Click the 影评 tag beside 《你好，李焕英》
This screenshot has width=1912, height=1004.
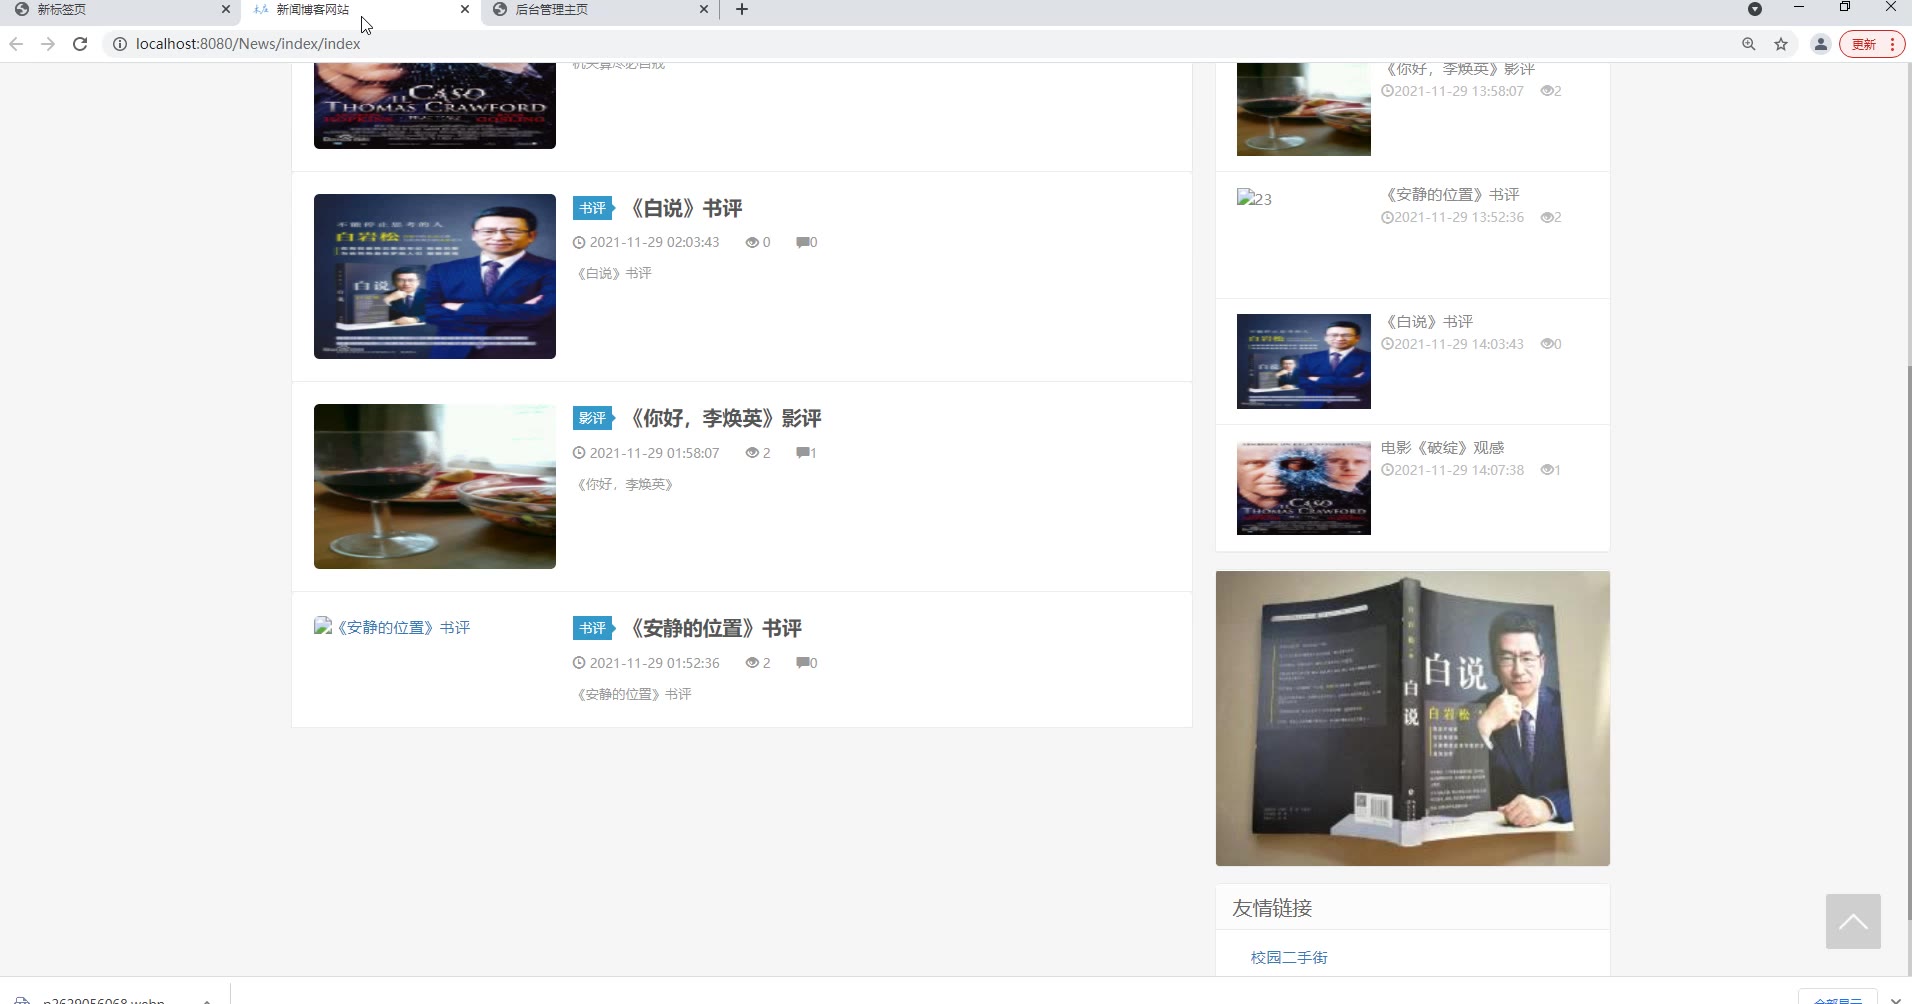point(594,418)
